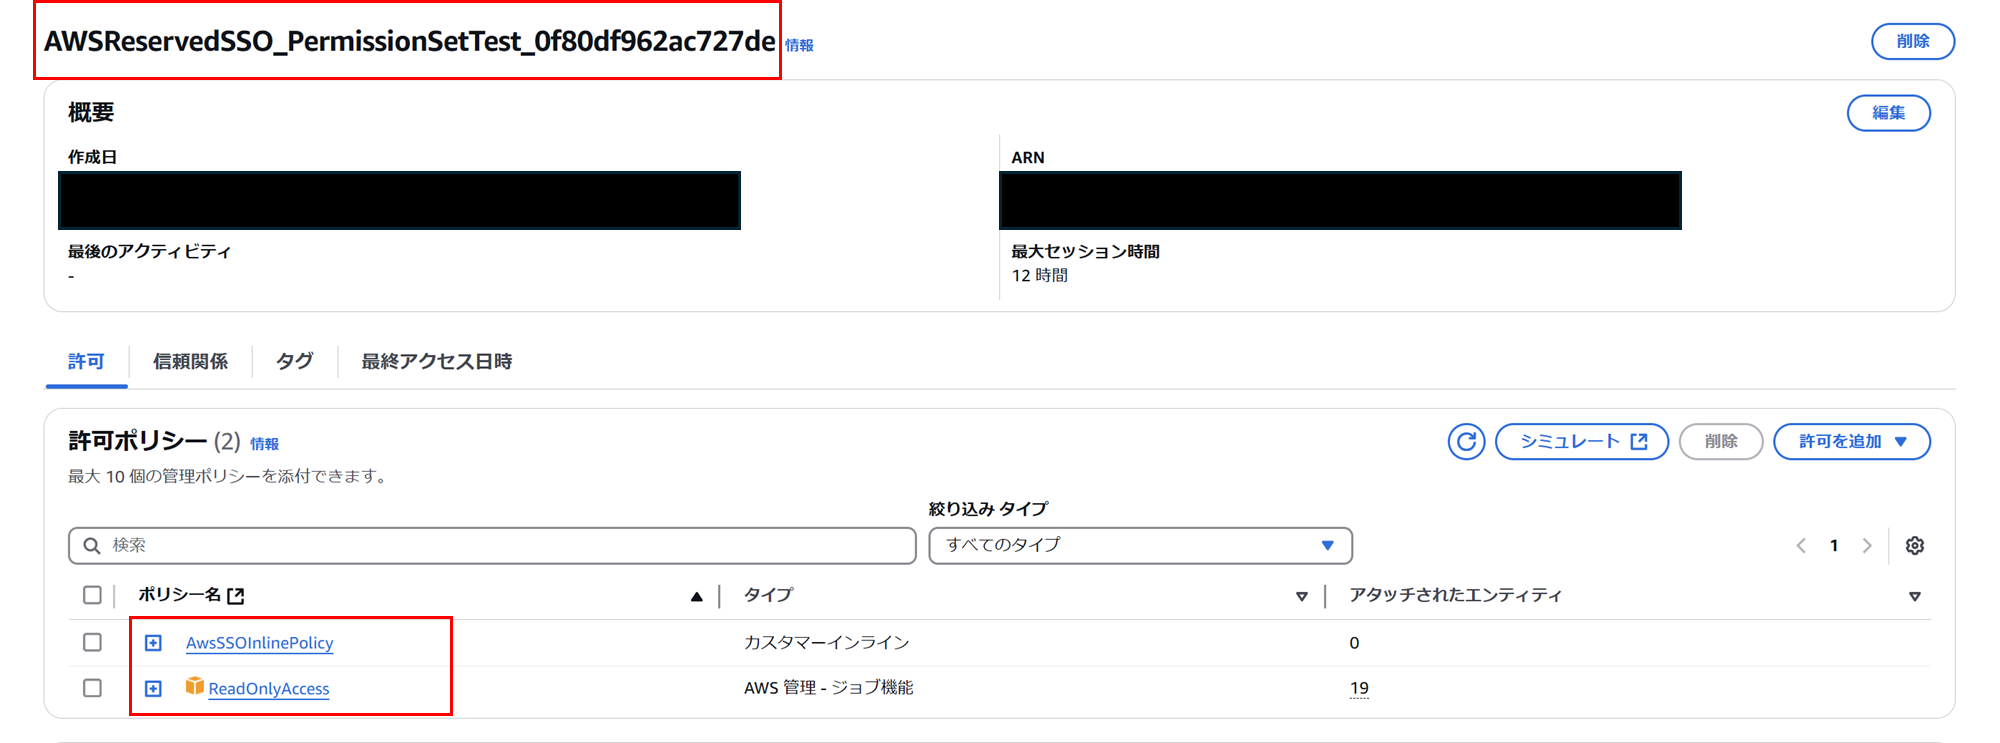
Task: Expand the AwsSSOInlinePolicy row details
Action: [153, 643]
